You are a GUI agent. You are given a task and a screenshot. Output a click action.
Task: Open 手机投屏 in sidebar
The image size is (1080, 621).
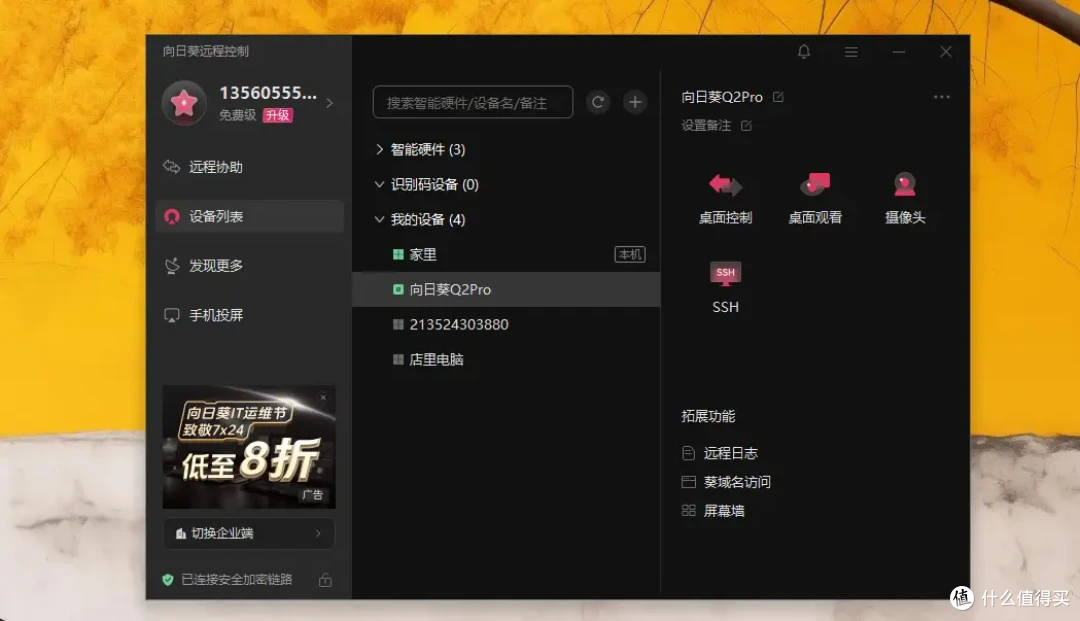[249, 315]
